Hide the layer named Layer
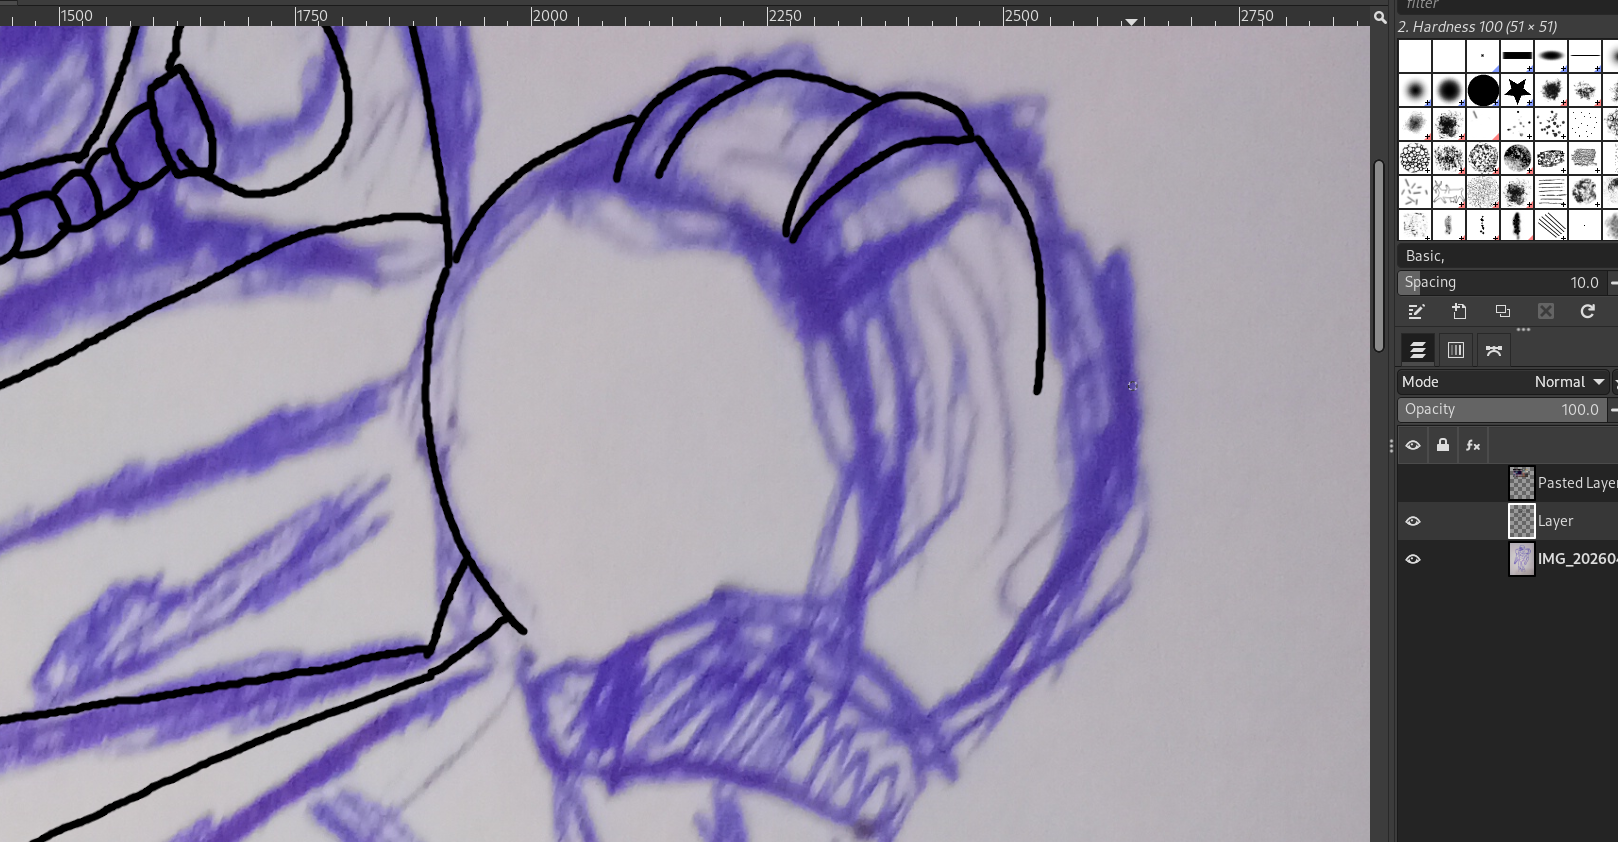The image size is (1618, 842). [1413, 521]
